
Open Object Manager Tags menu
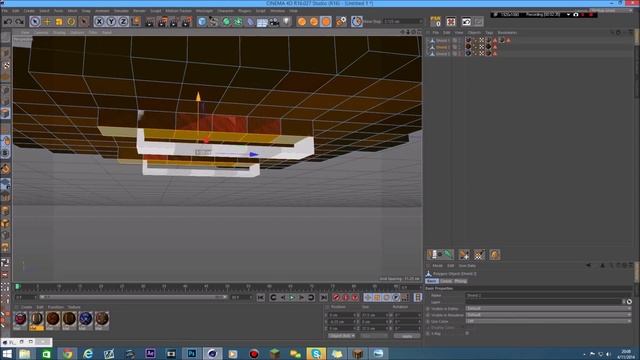tap(489, 33)
